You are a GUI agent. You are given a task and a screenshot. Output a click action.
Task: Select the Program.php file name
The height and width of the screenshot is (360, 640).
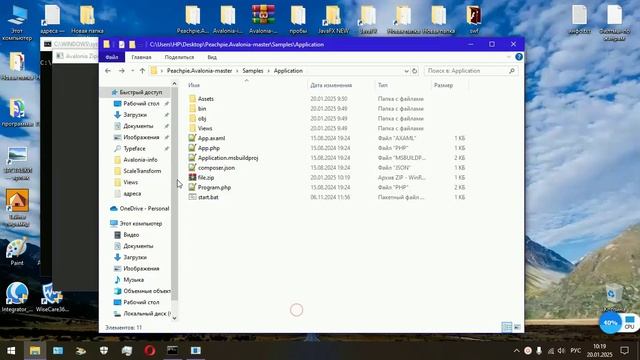pos(214,187)
